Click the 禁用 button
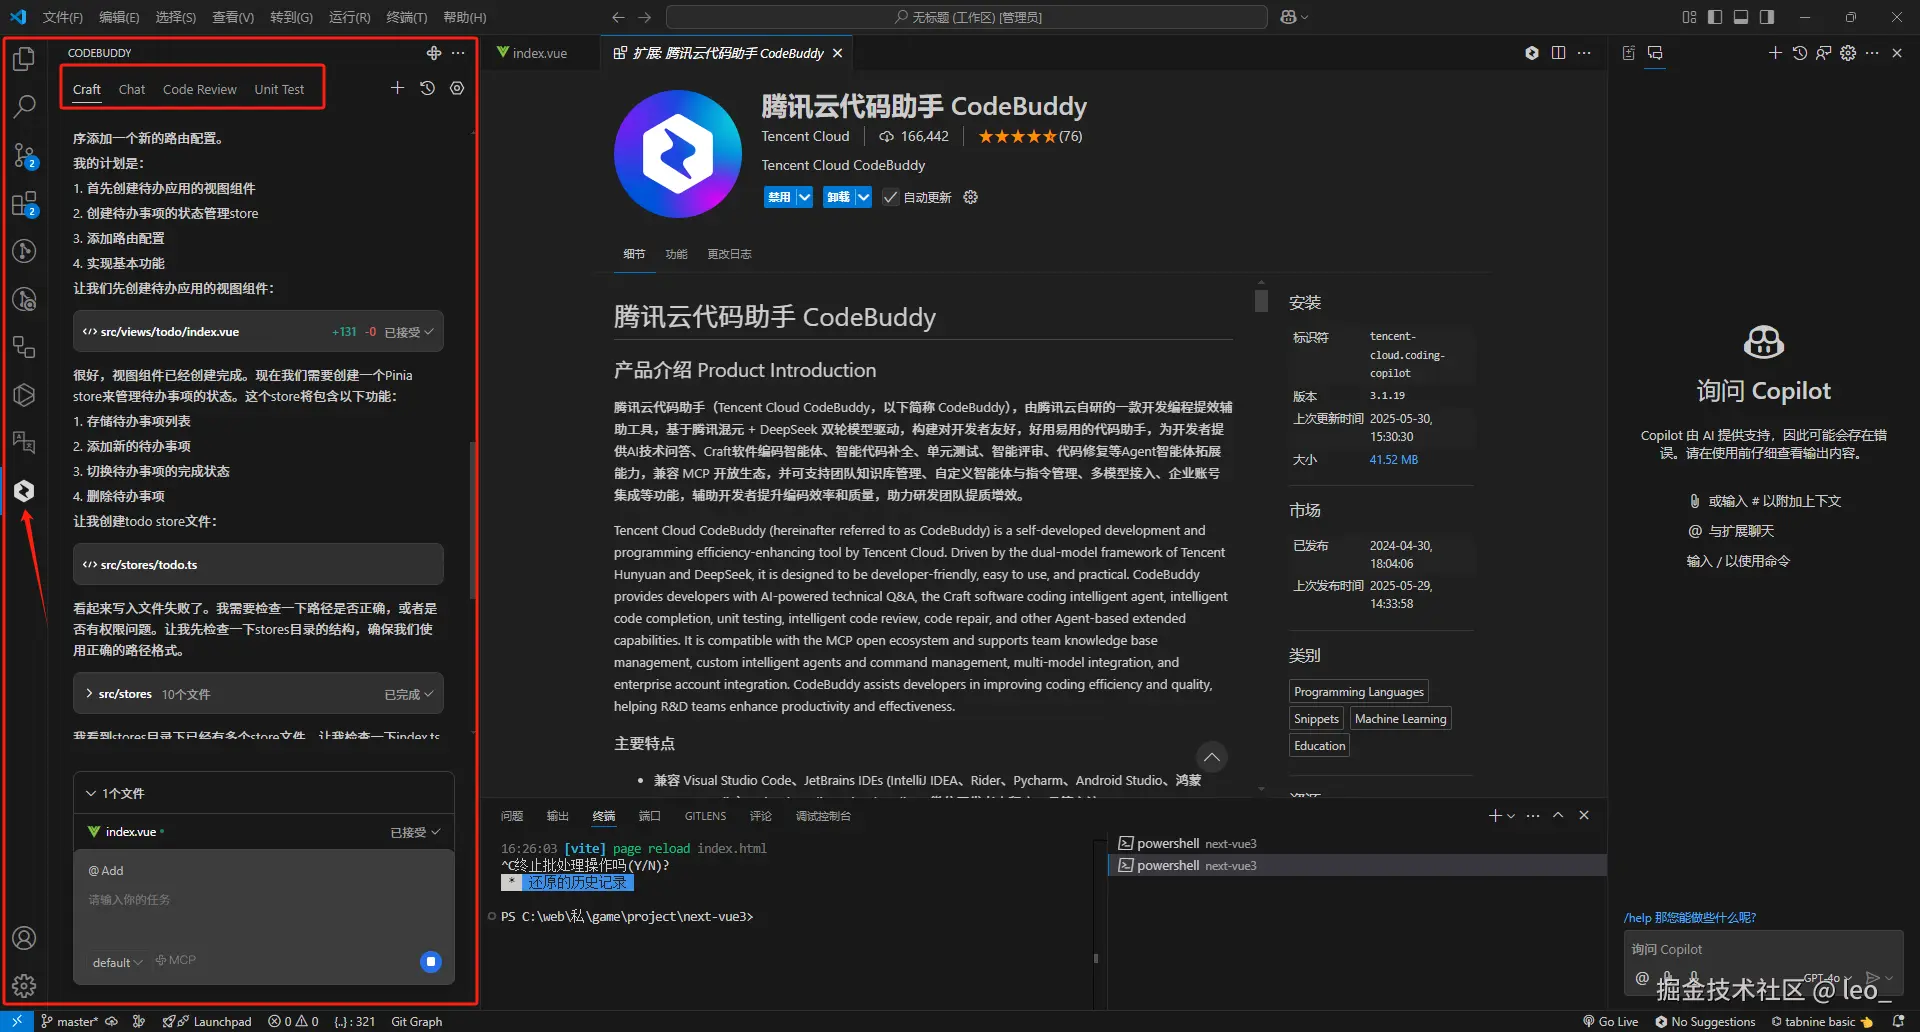Image resolution: width=1920 pixels, height=1032 pixels. 780,197
